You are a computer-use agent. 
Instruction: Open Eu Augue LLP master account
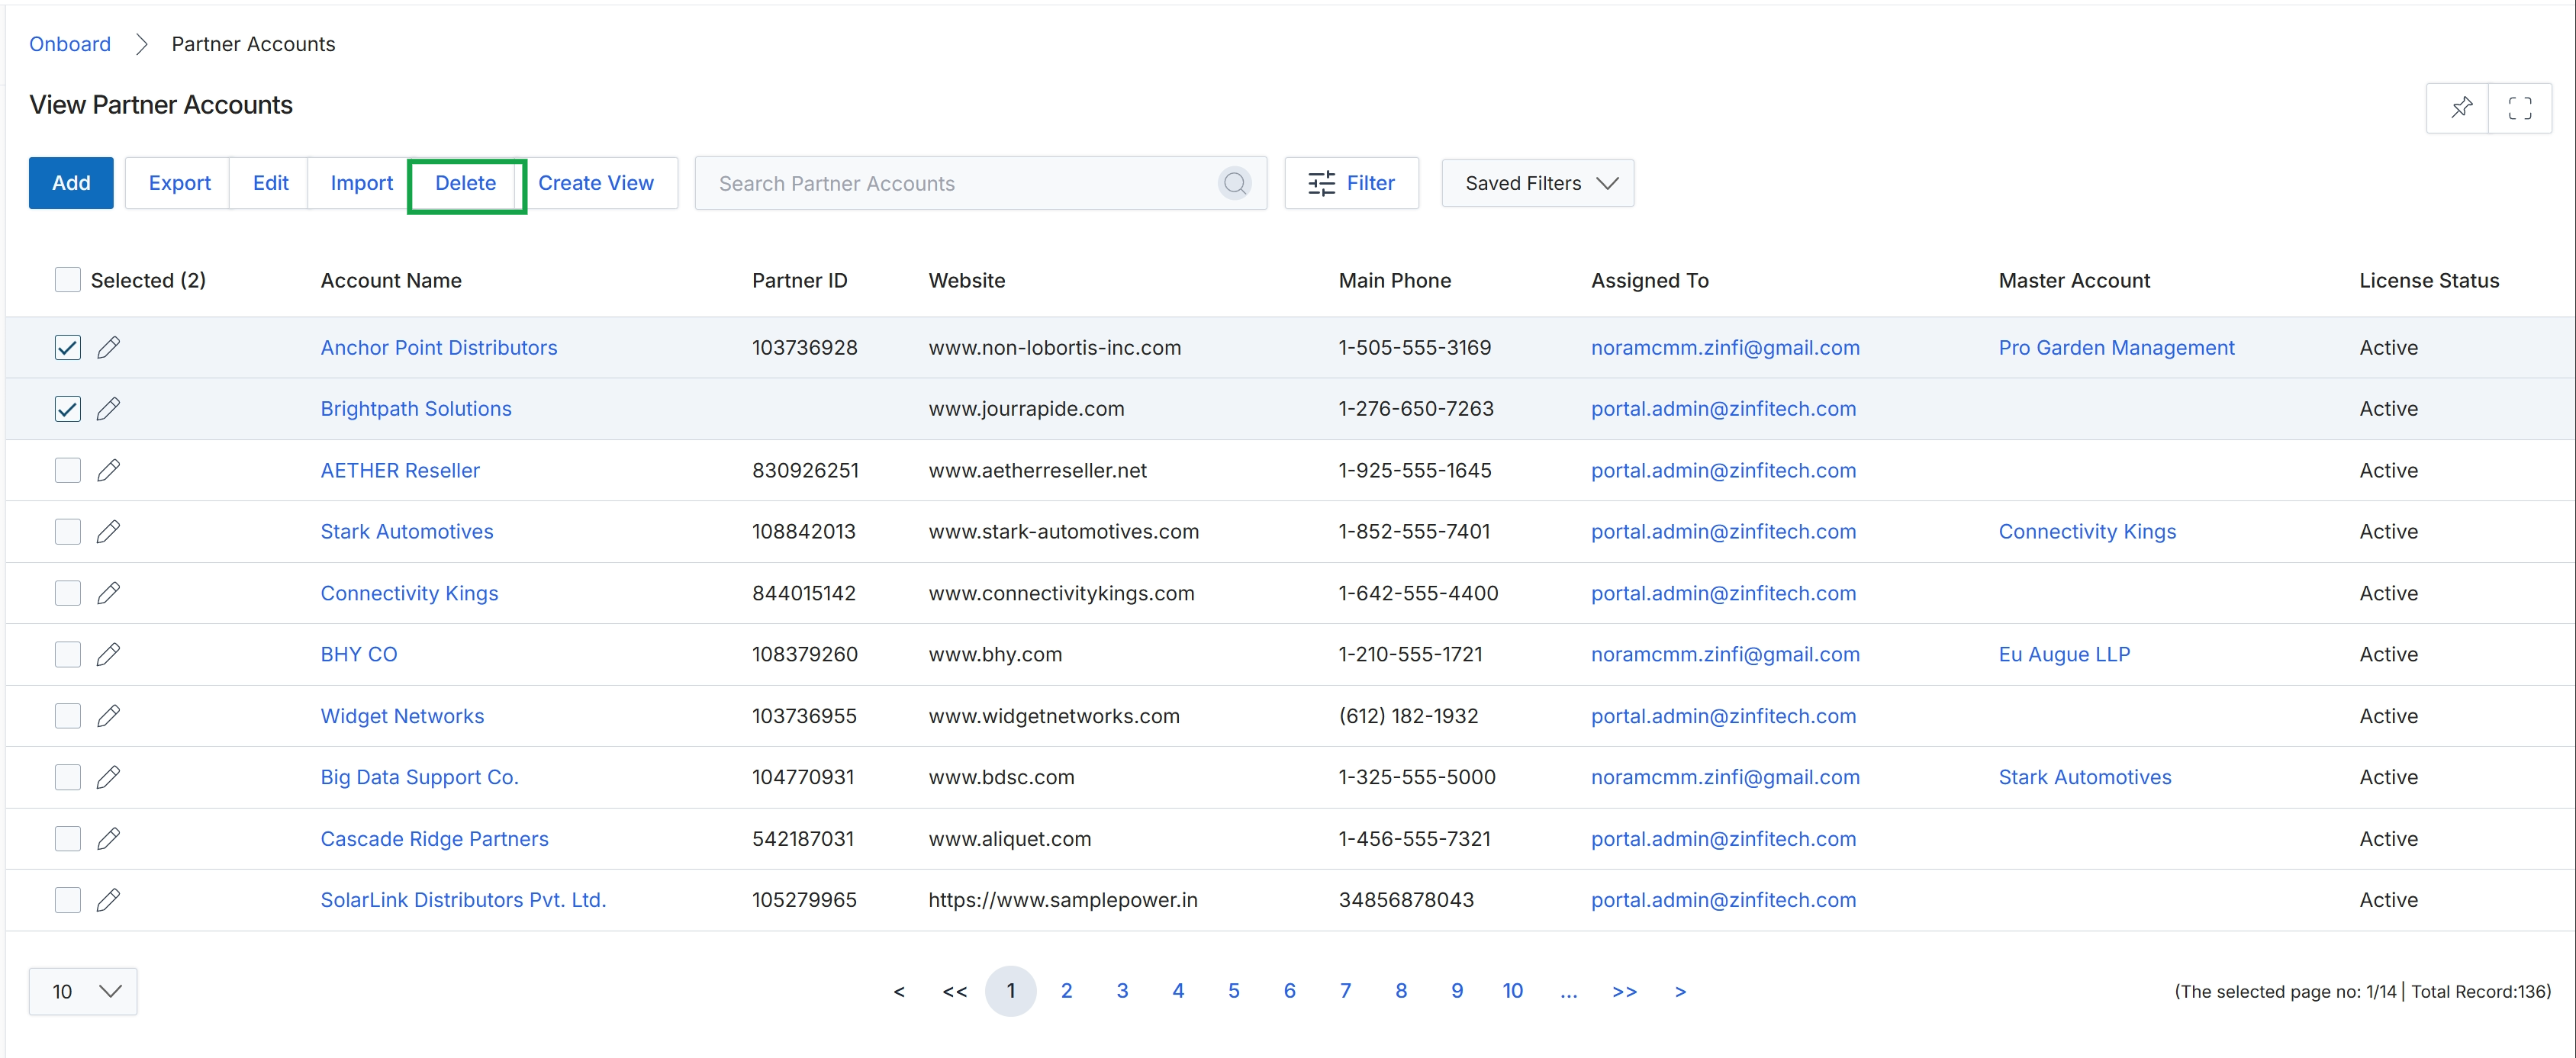(2064, 654)
